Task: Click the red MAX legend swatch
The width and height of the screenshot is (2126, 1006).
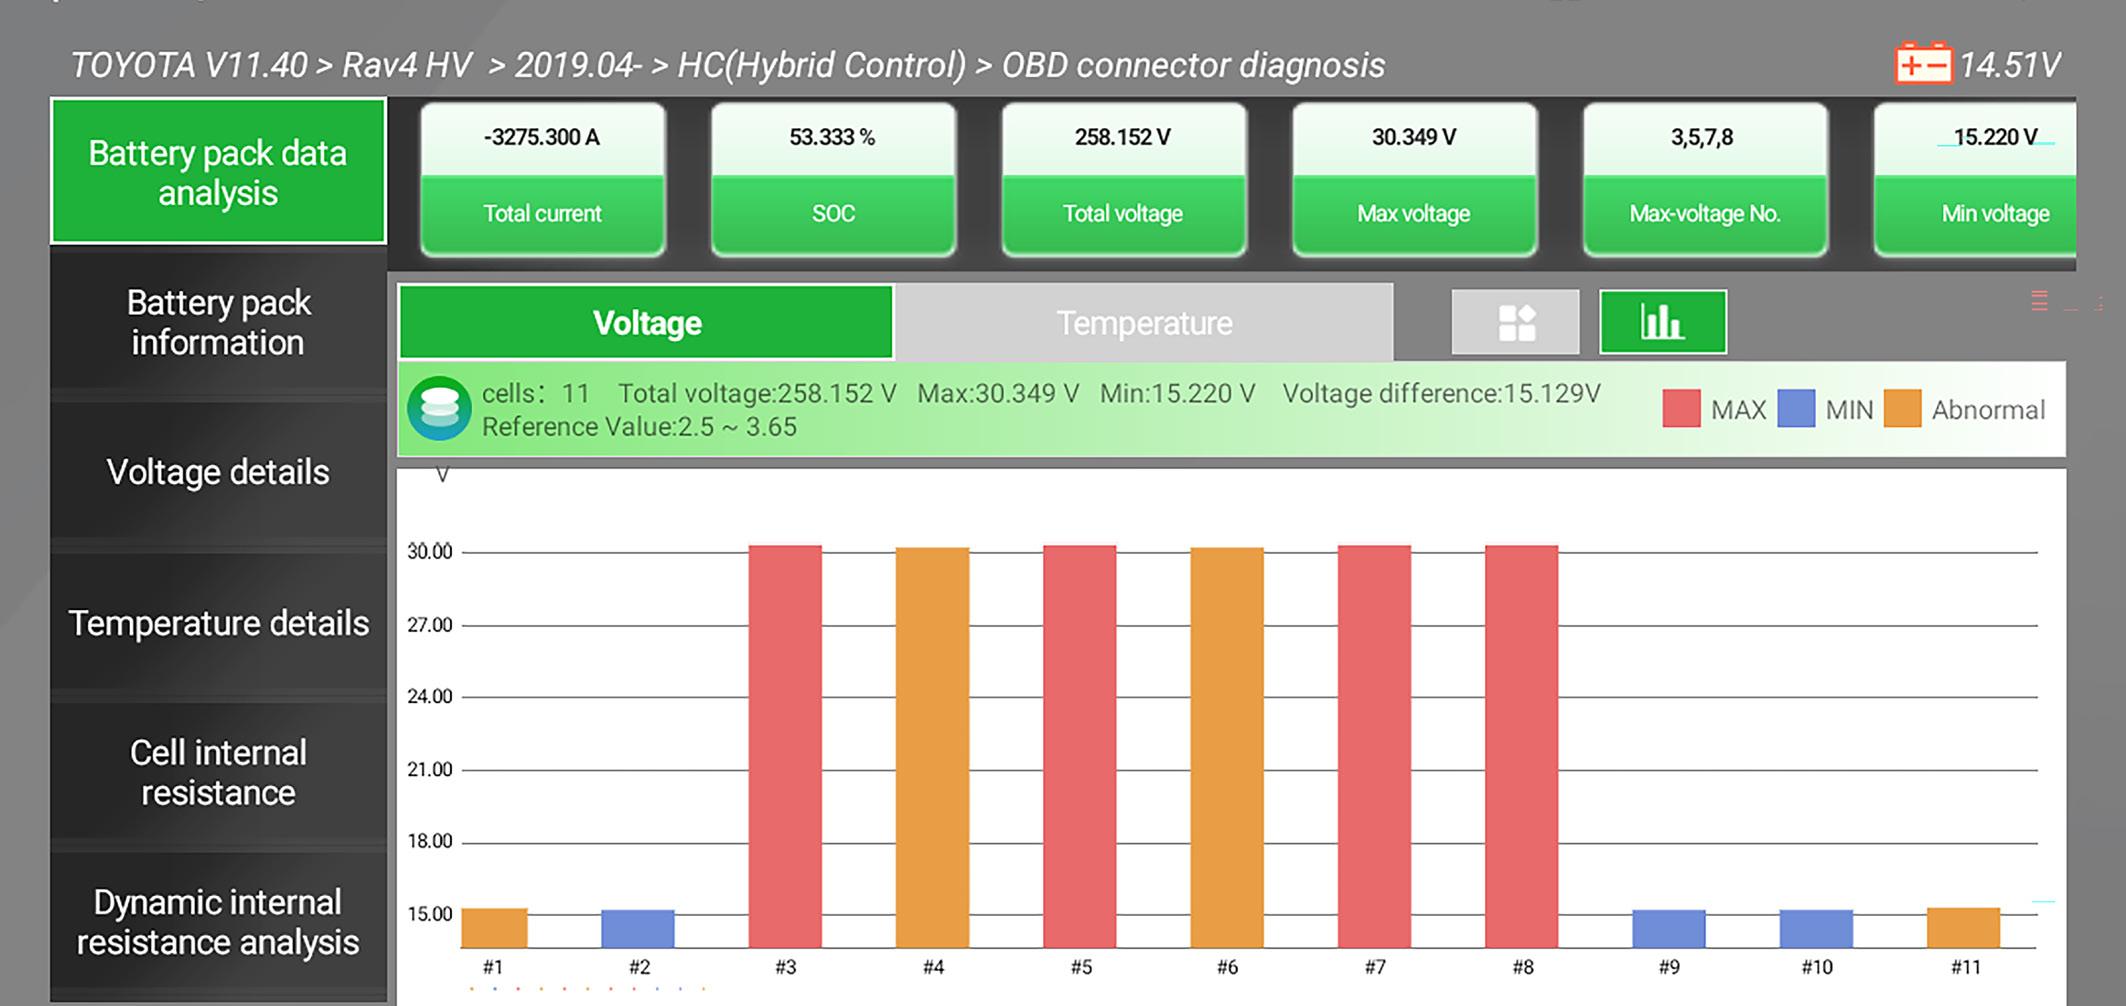Action: (x=1681, y=409)
